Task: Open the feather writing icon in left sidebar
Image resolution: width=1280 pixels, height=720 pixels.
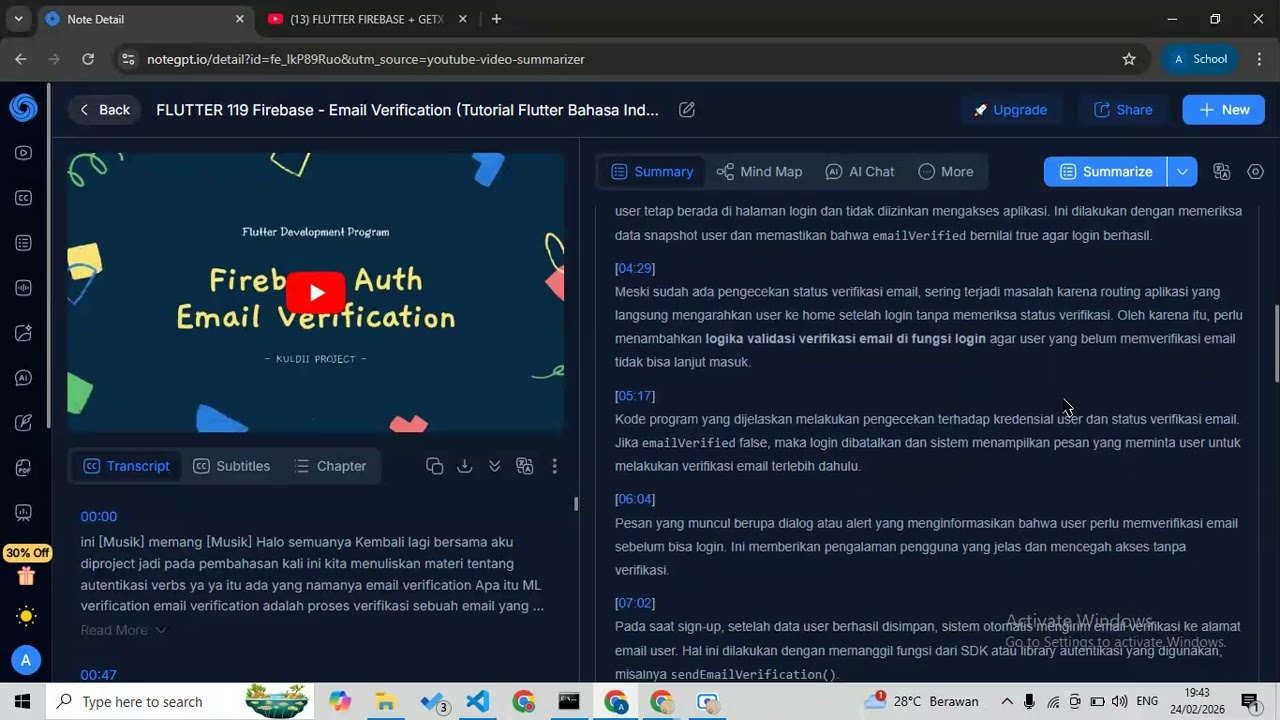Action: [23, 423]
